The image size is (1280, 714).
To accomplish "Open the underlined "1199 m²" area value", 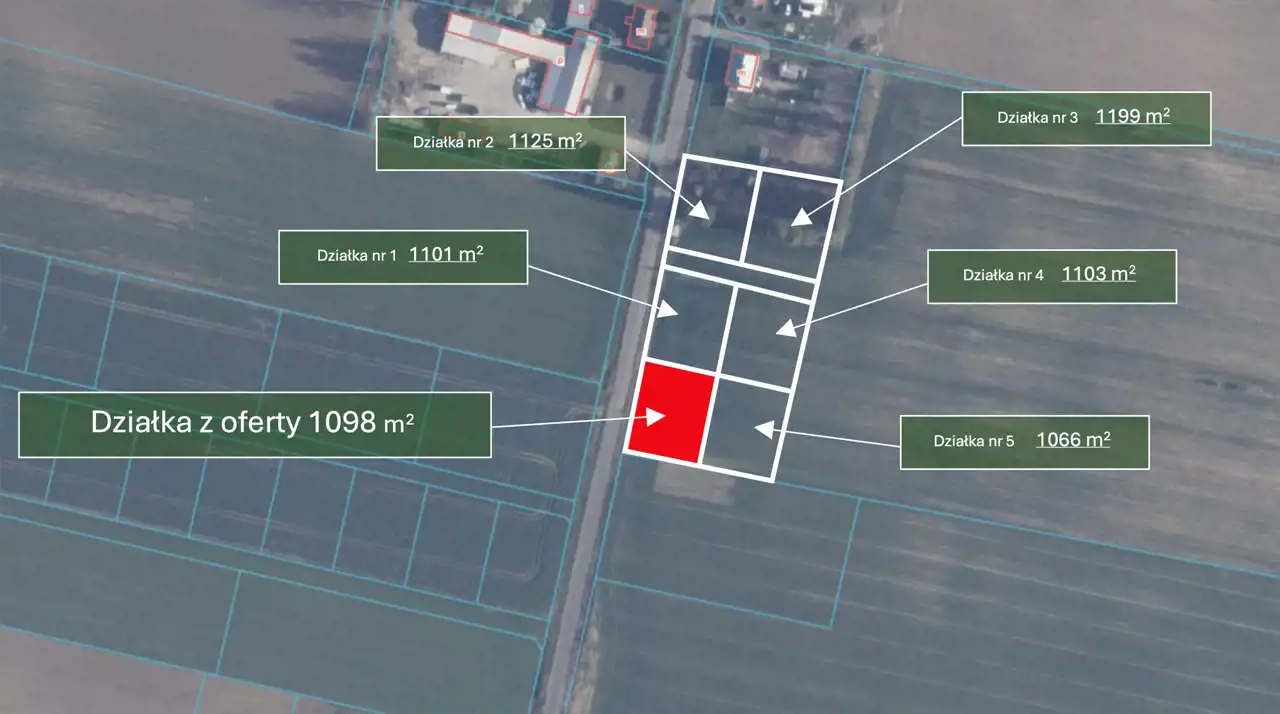I will [x=1133, y=115].
